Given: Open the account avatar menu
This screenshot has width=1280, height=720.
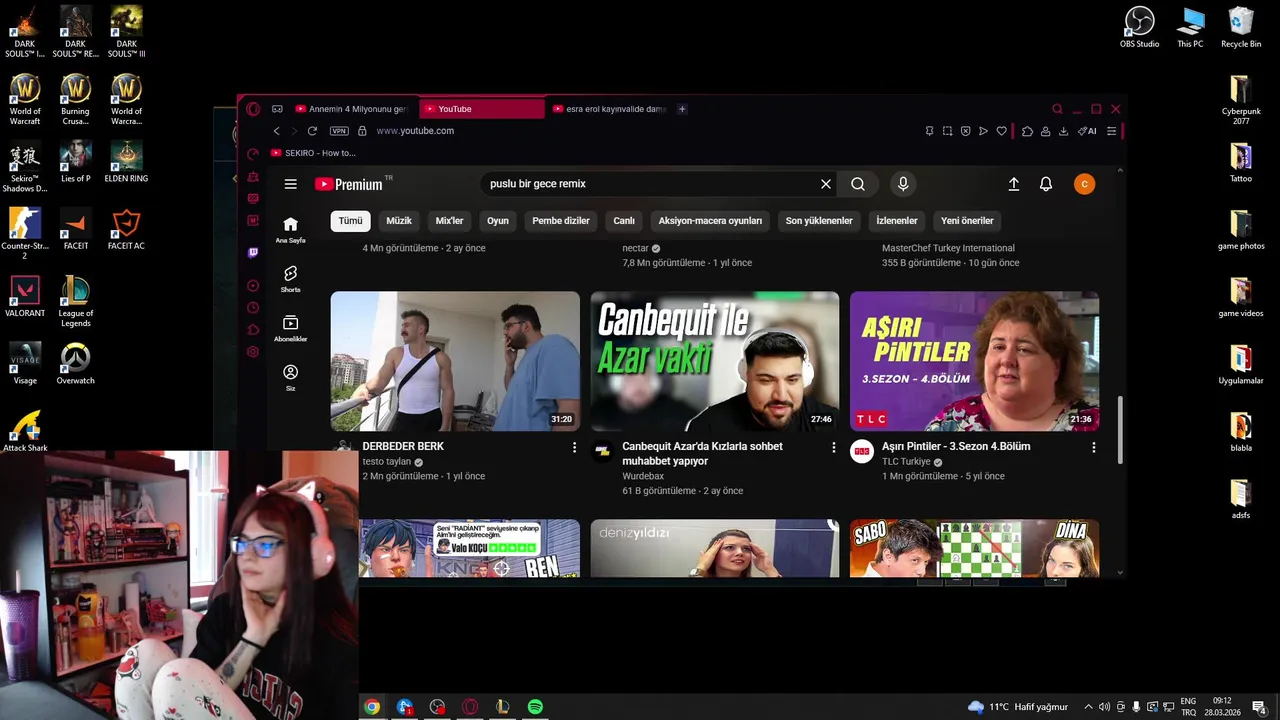Looking at the screenshot, I should point(1084,184).
